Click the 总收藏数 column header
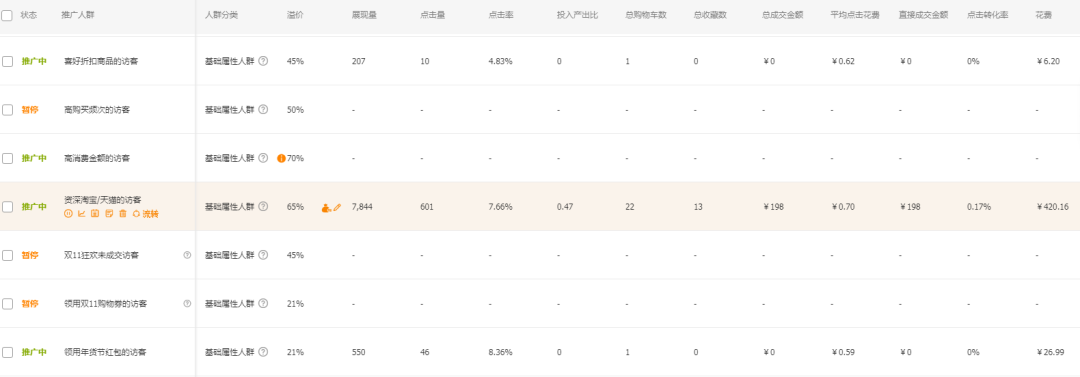 click(x=711, y=14)
